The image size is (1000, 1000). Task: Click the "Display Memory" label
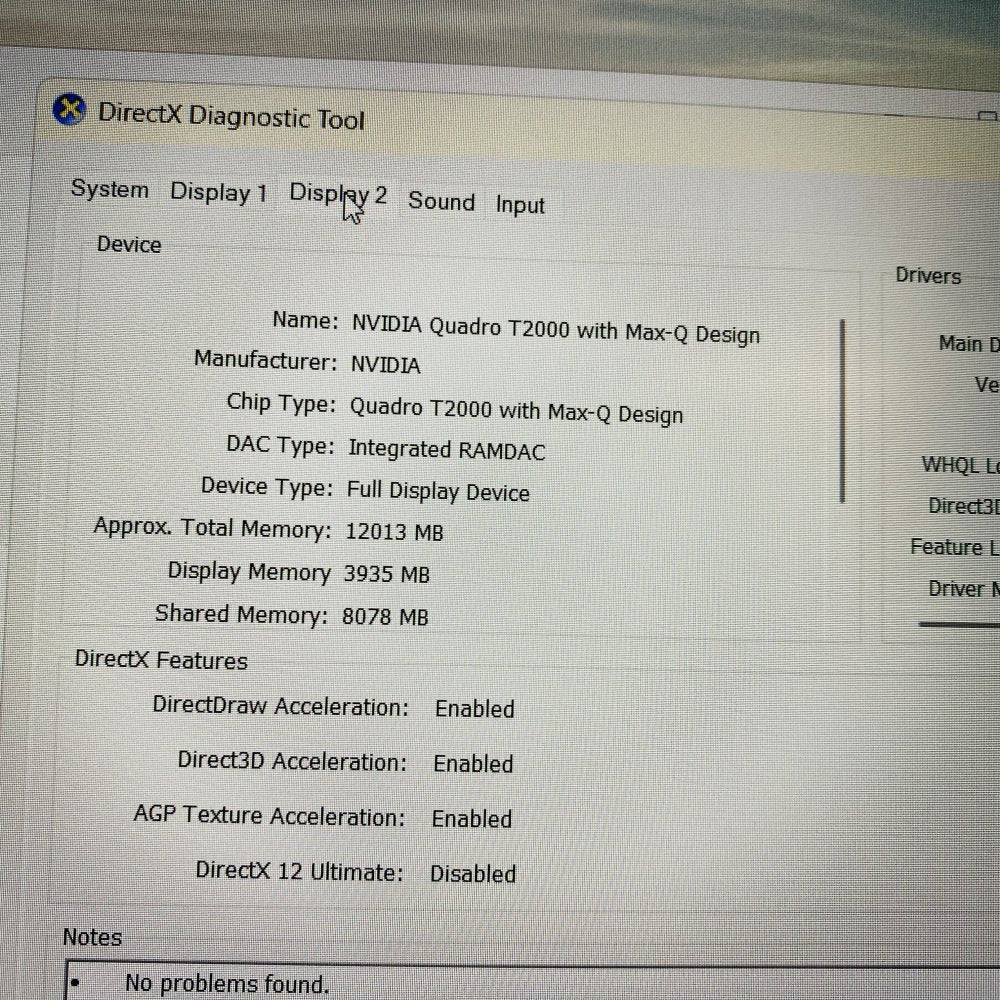point(249,571)
